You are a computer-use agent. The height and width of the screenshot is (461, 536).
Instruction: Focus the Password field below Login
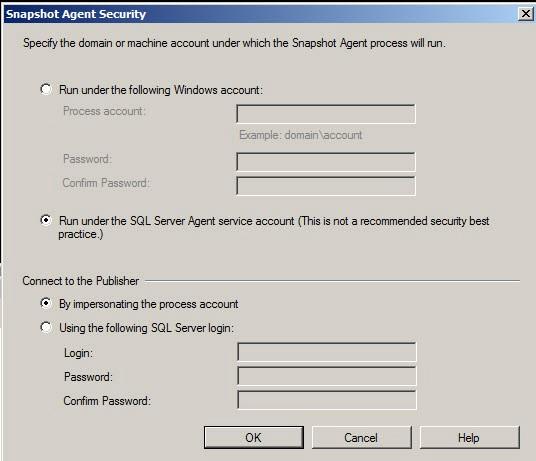coord(327,376)
